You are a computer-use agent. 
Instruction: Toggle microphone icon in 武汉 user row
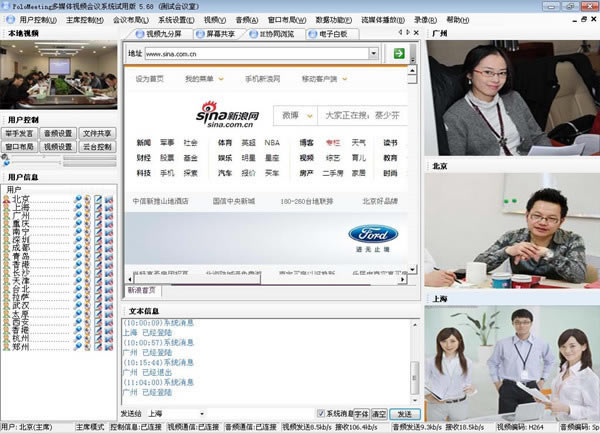pos(78,305)
